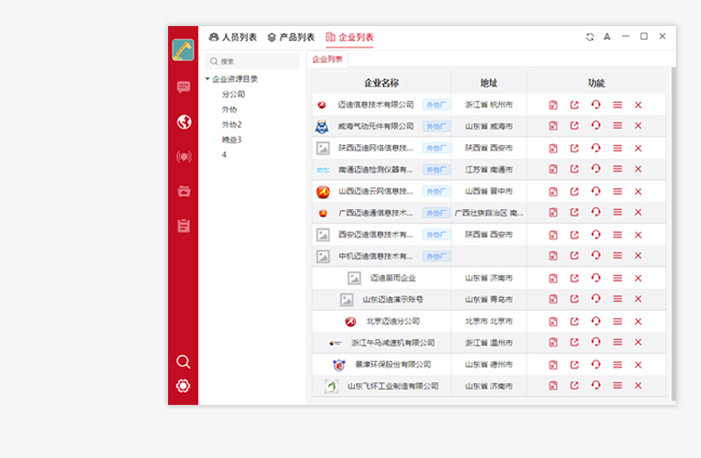Click the headset icon for 北京迈迪分公司
701x458 pixels.
click(x=595, y=321)
